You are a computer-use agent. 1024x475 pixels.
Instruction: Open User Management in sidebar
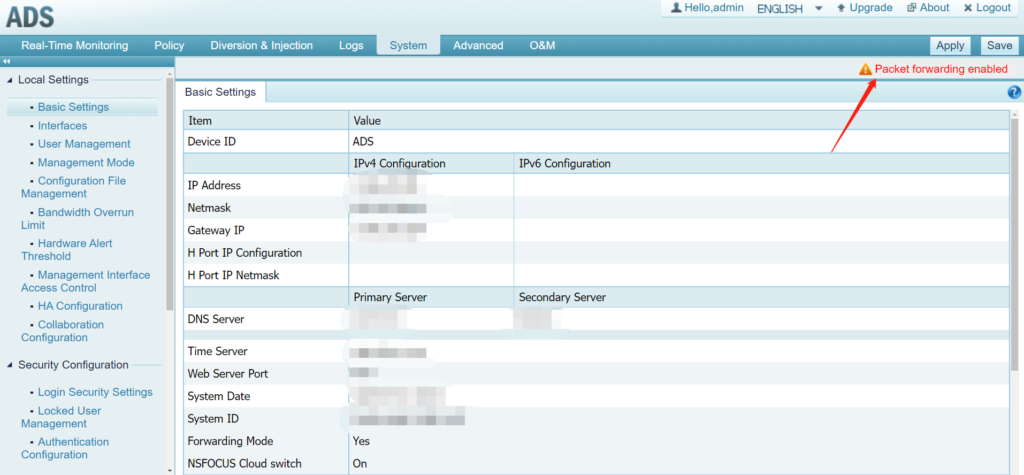(x=84, y=144)
